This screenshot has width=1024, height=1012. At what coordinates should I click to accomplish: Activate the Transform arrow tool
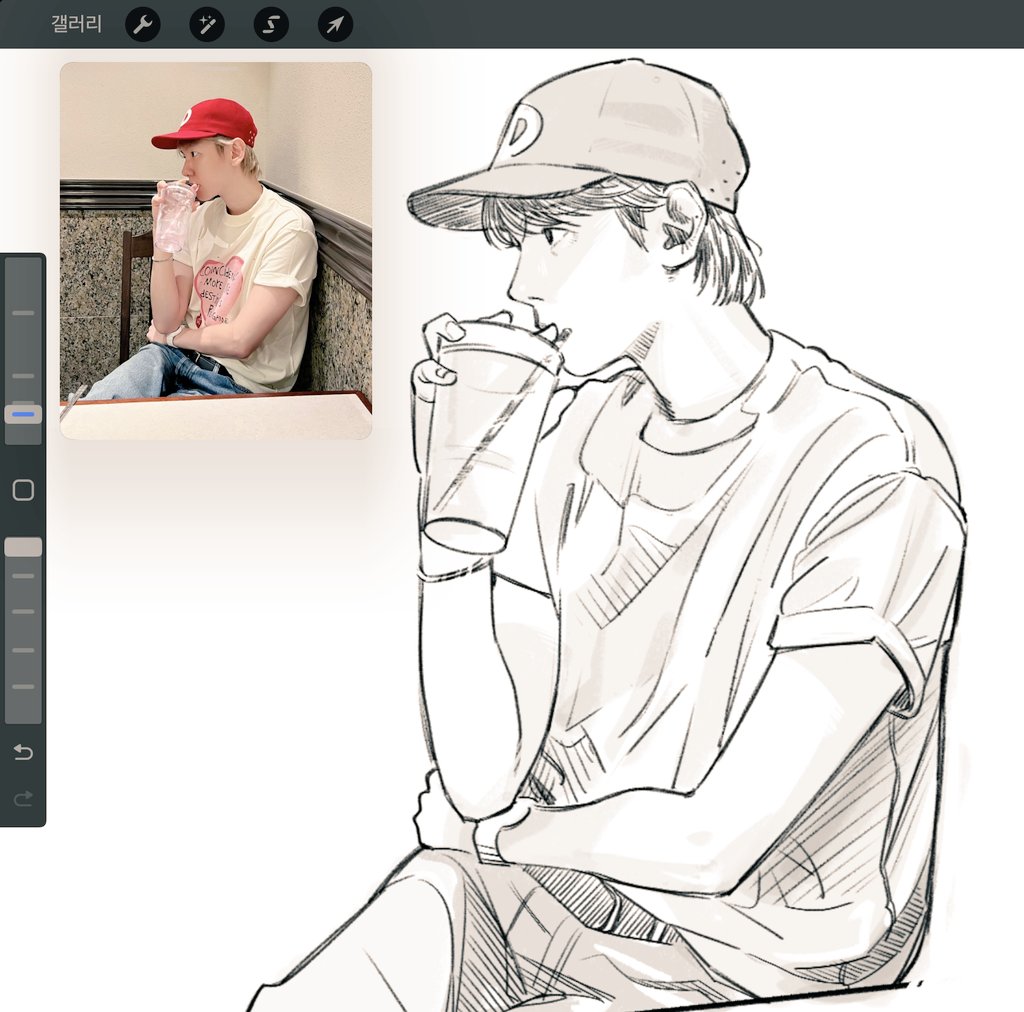pyautogui.click(x=335, y=25)
